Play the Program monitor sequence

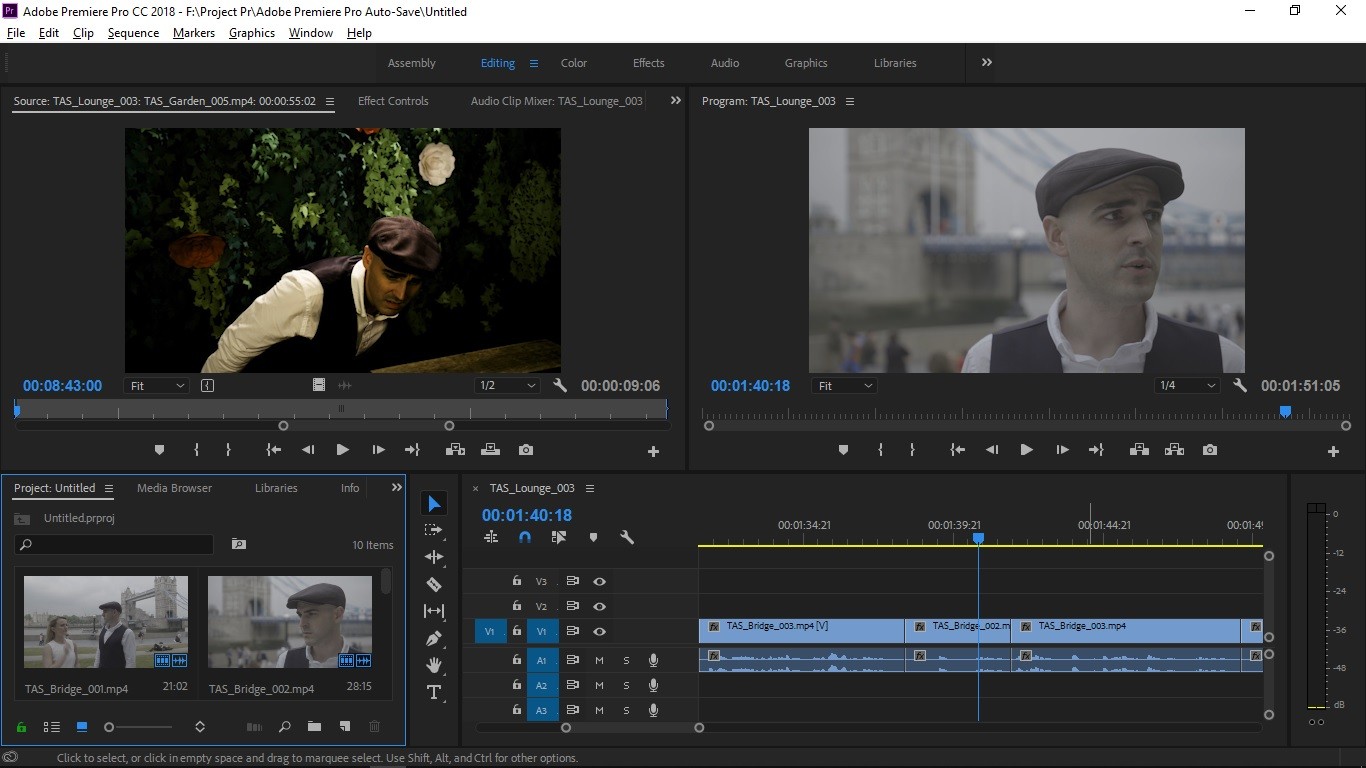[1026, 450]
